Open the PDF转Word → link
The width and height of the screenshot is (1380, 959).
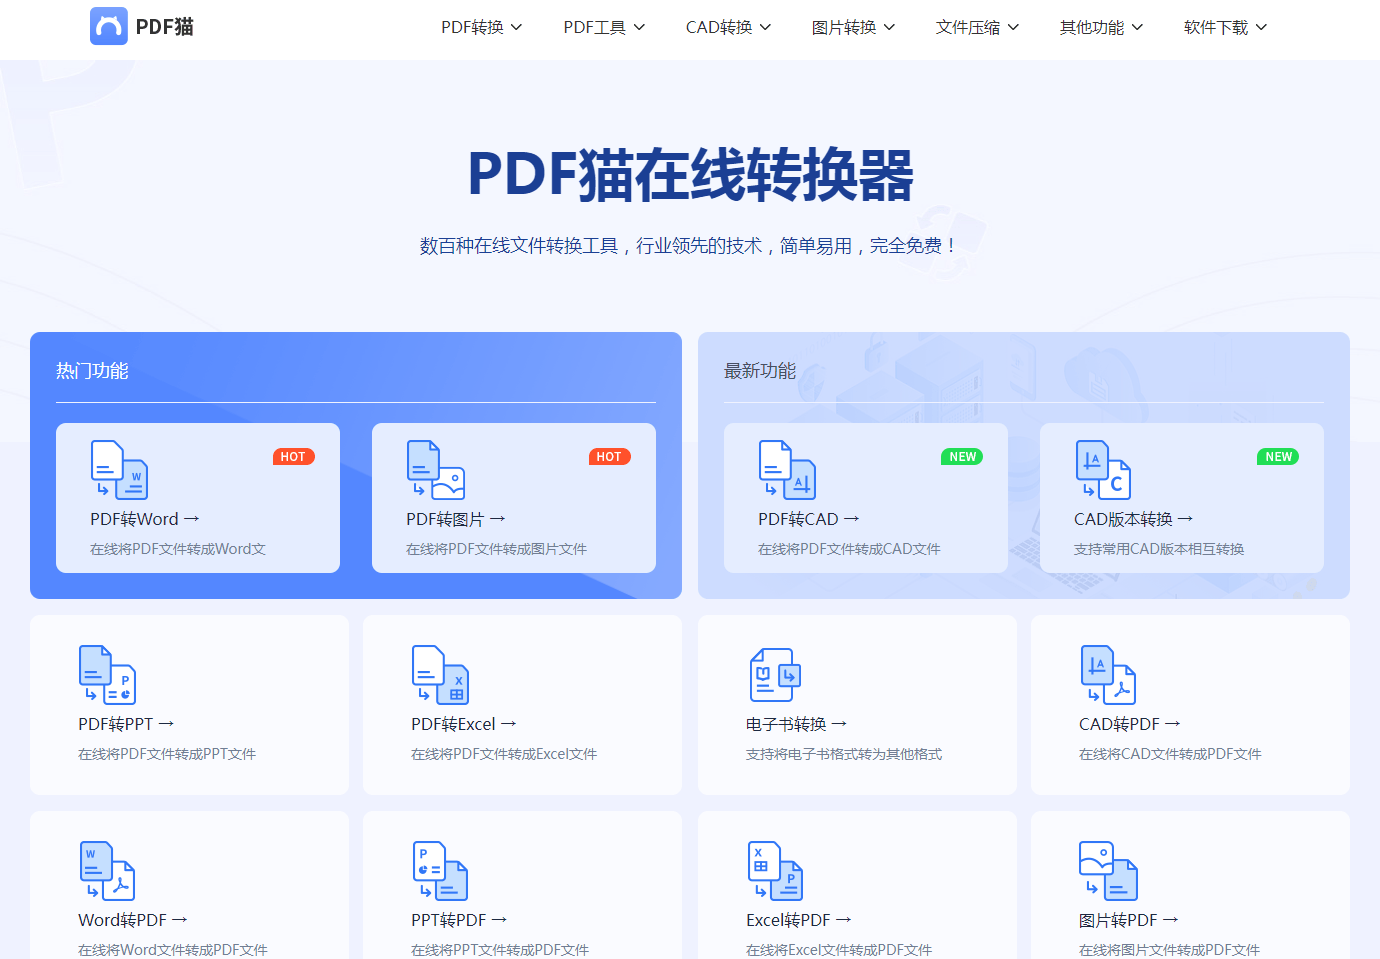click(145, 519)
